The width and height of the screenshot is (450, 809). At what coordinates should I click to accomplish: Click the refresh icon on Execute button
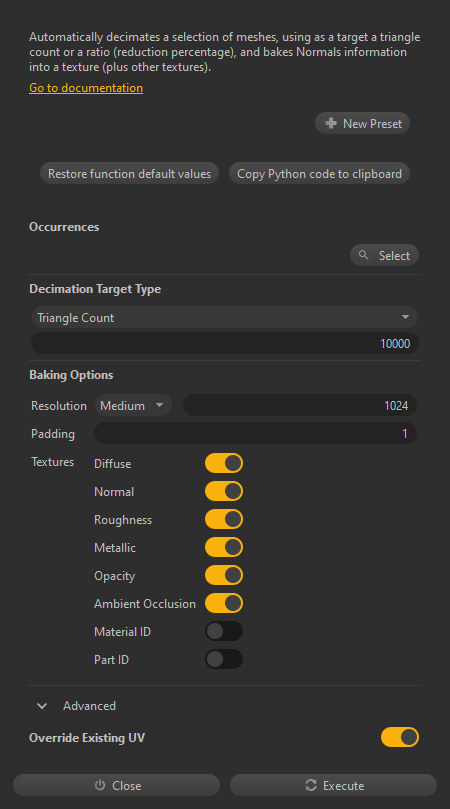(311, 785)
